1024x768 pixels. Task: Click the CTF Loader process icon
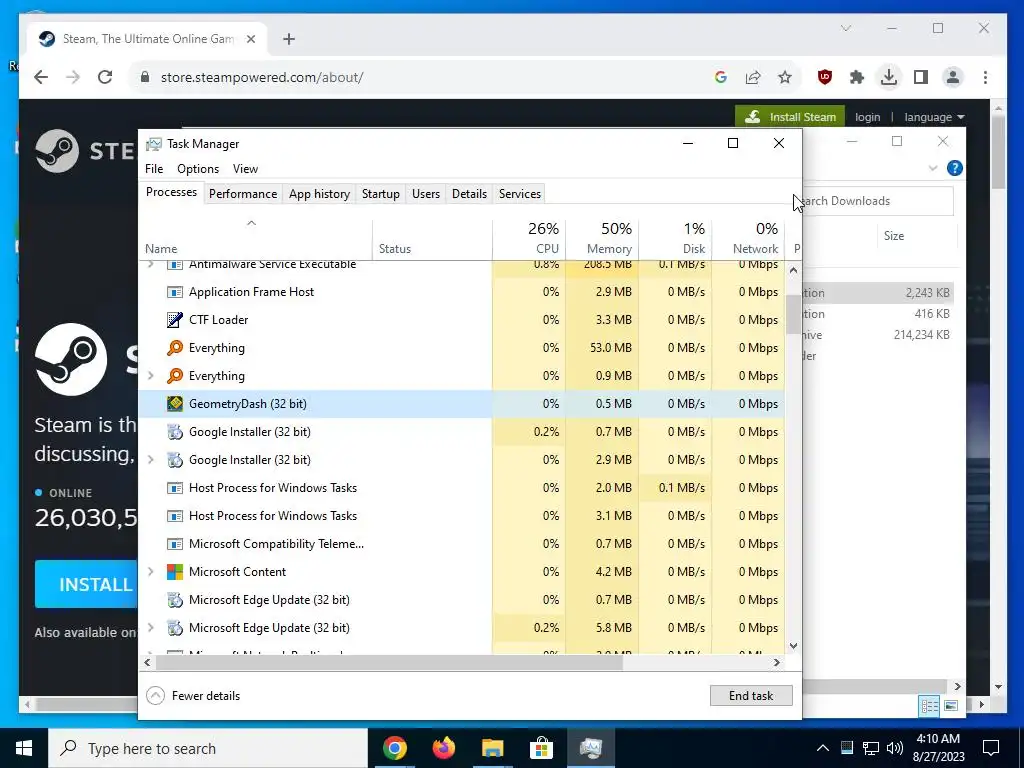[174, 319]
